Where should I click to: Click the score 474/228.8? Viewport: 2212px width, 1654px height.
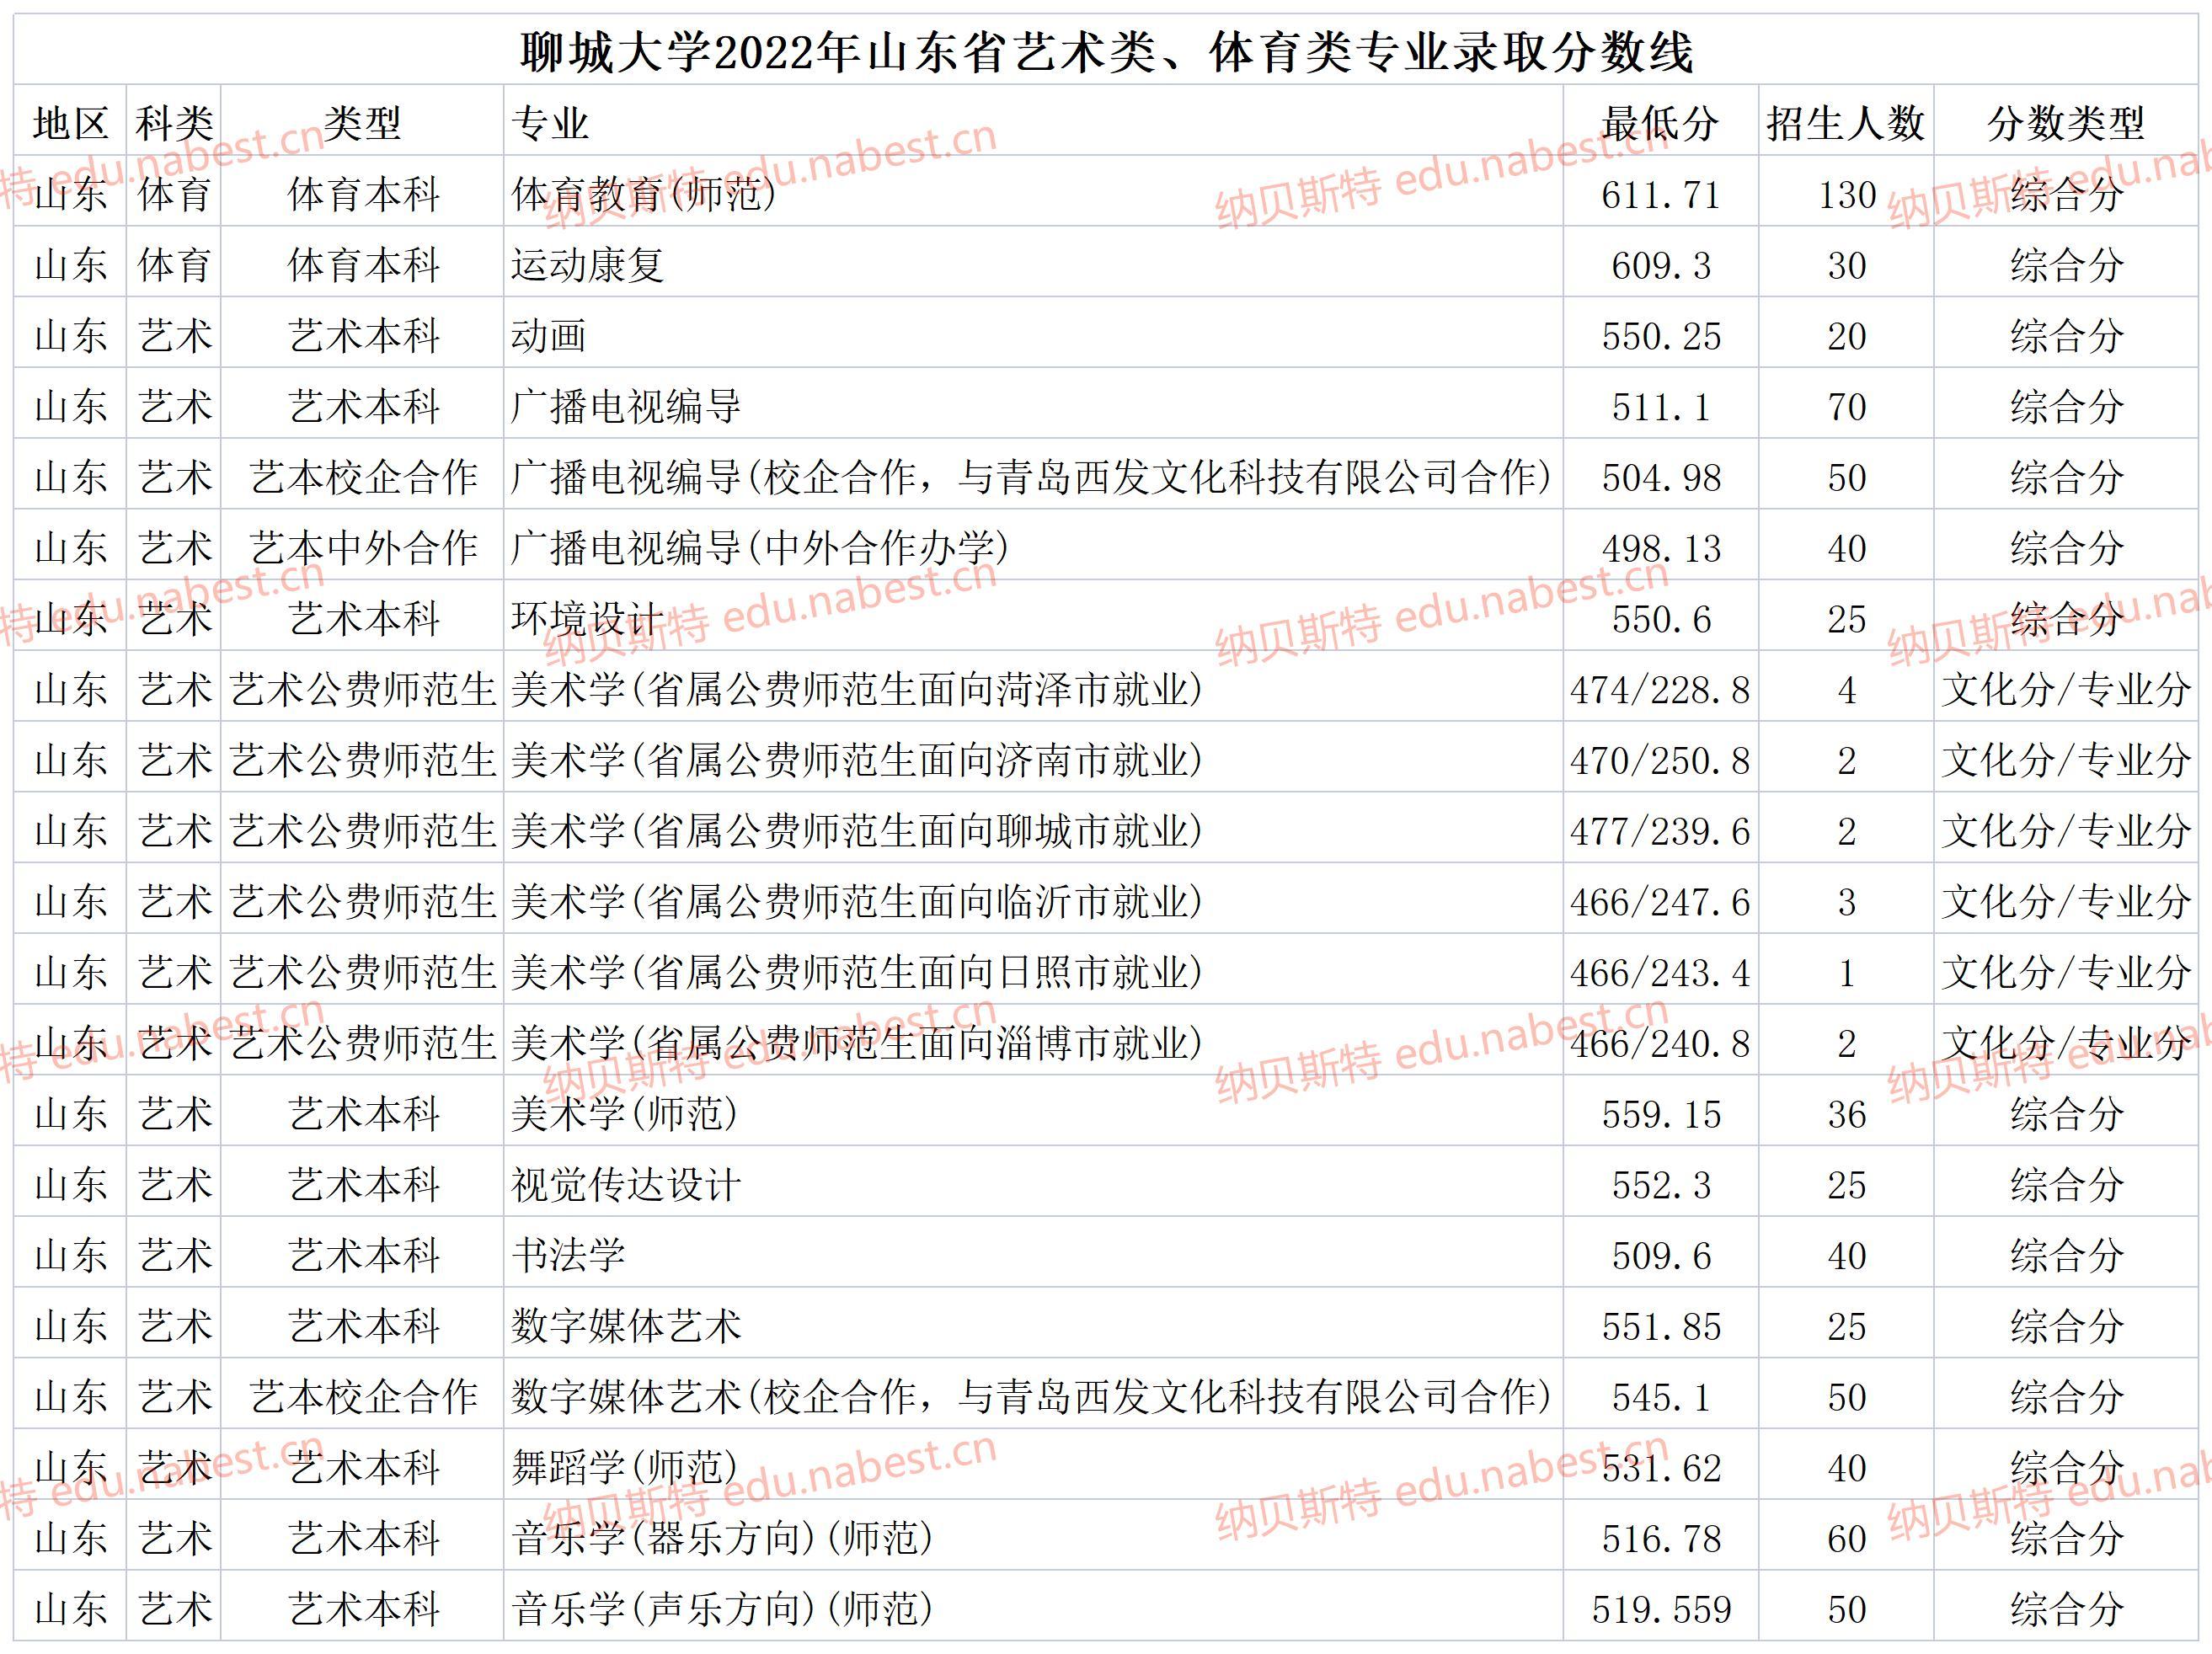coord(1660,691)
